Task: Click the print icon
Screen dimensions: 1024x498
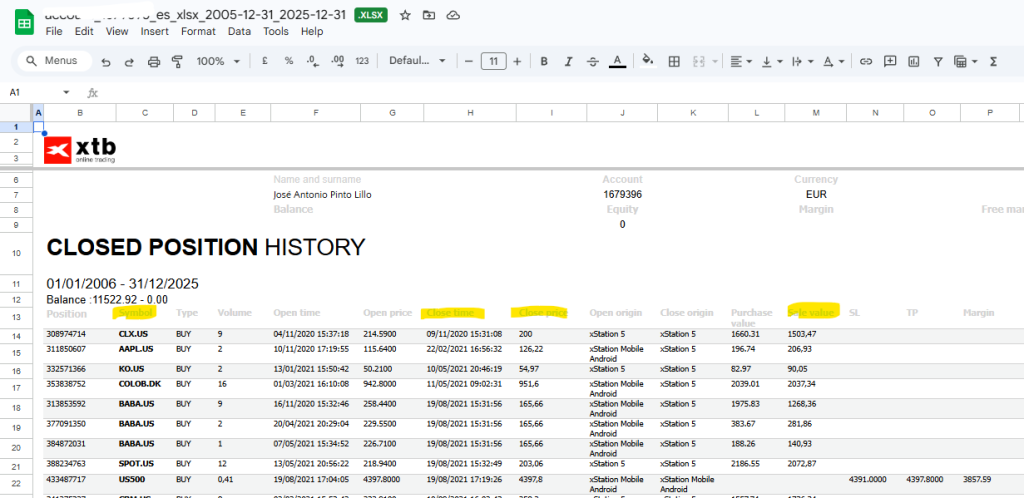Action: coord(154,62)
